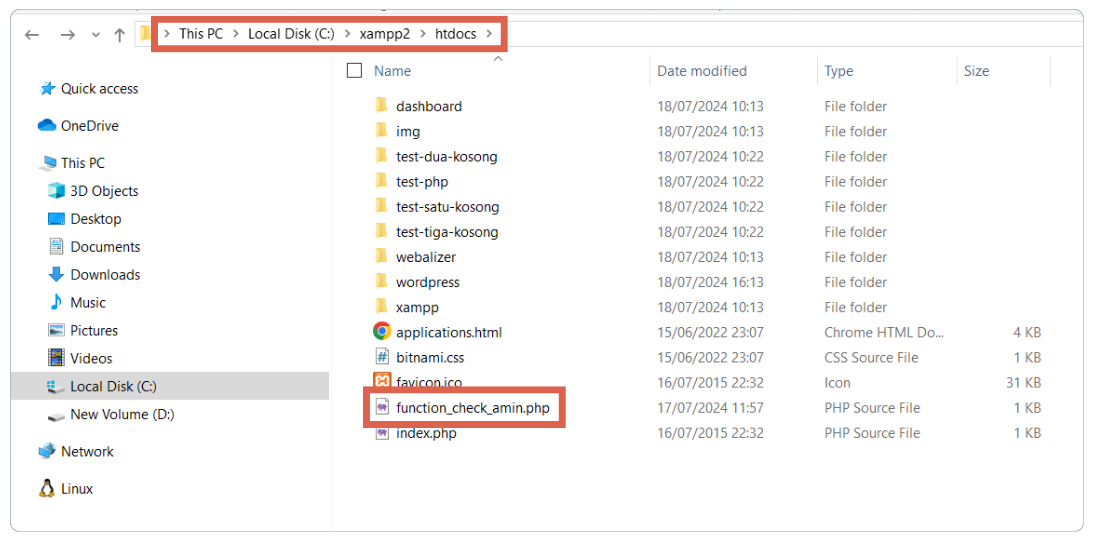Click the Back navigation arrow
This screenshot has width=1094, height=542.
[x=31, y=34]
